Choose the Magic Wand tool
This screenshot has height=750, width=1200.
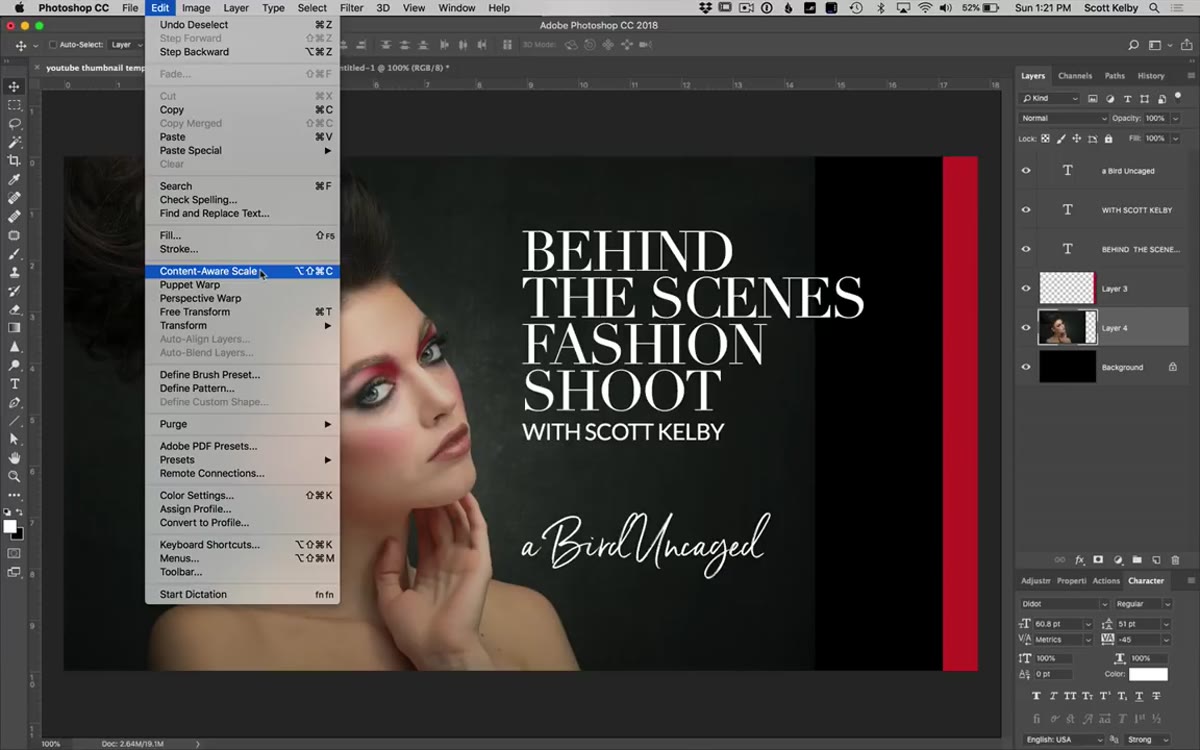[14, 142]
